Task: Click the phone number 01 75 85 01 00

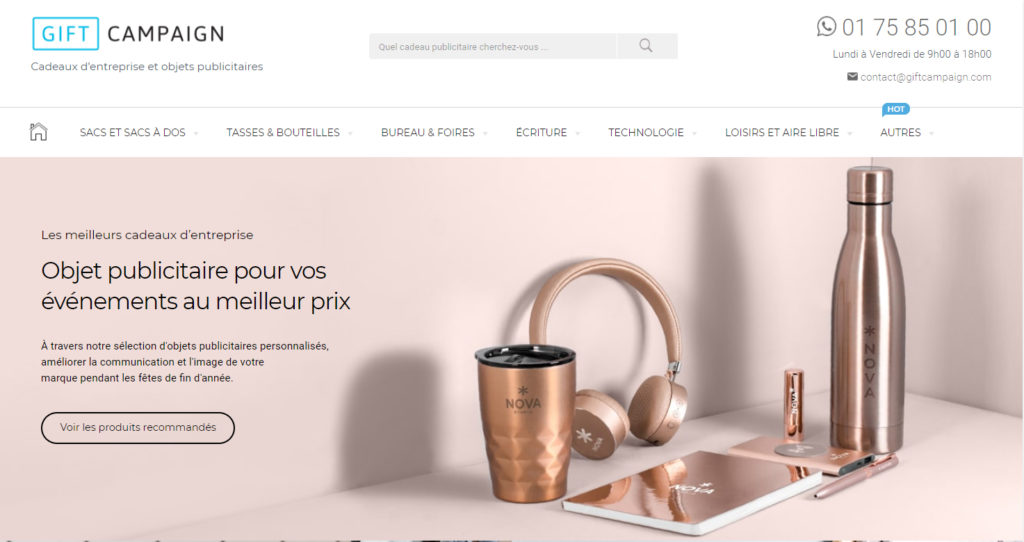Action: pos(916,27)
